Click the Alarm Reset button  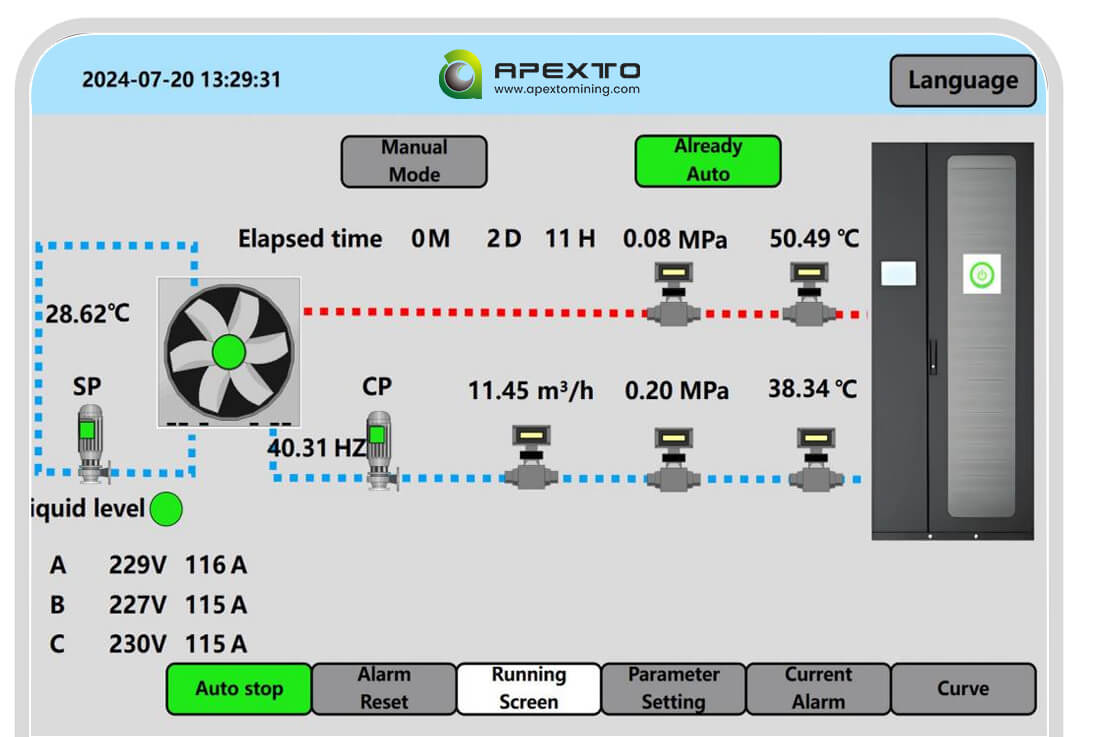point(383,687)
